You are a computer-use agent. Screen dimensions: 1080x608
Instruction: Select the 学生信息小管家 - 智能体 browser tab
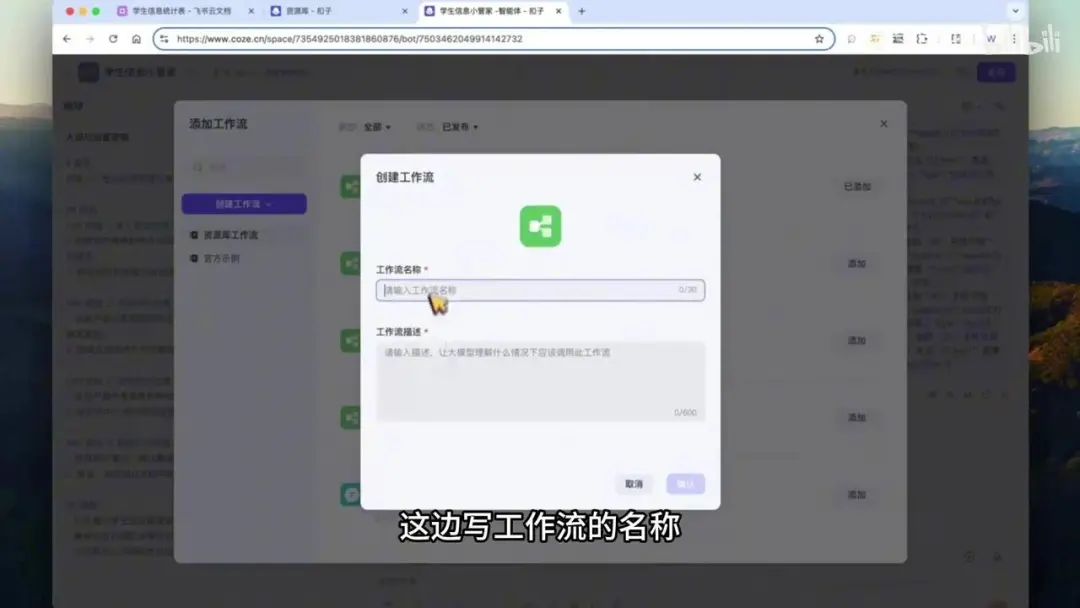pos(492,11)
